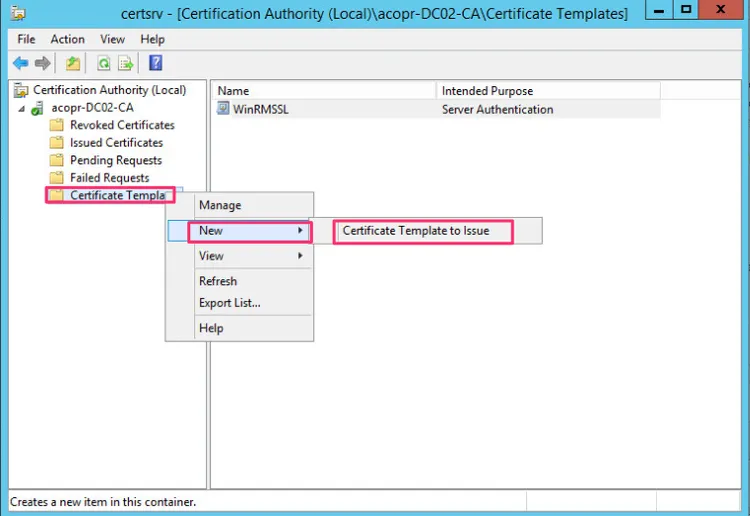Image resolution: width=750 pixels, height=516 pixels.
Task: Collapse the acopr-DC02-CA tree node
Action: pyautogui.click(x=21, y=108)
